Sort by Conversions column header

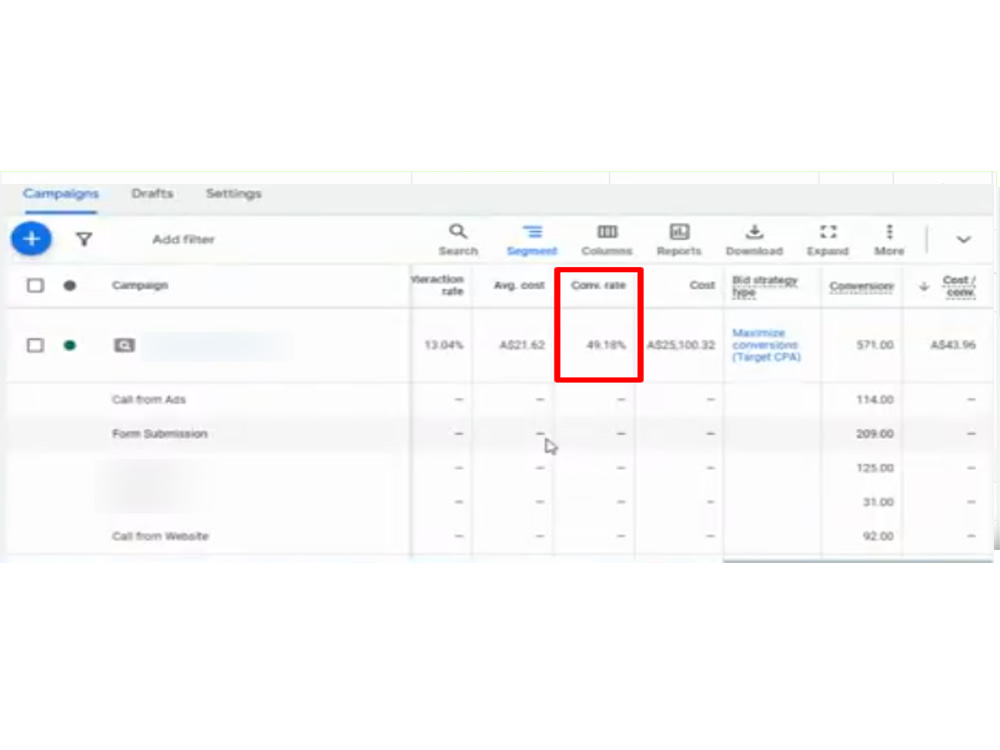[862, 286]
